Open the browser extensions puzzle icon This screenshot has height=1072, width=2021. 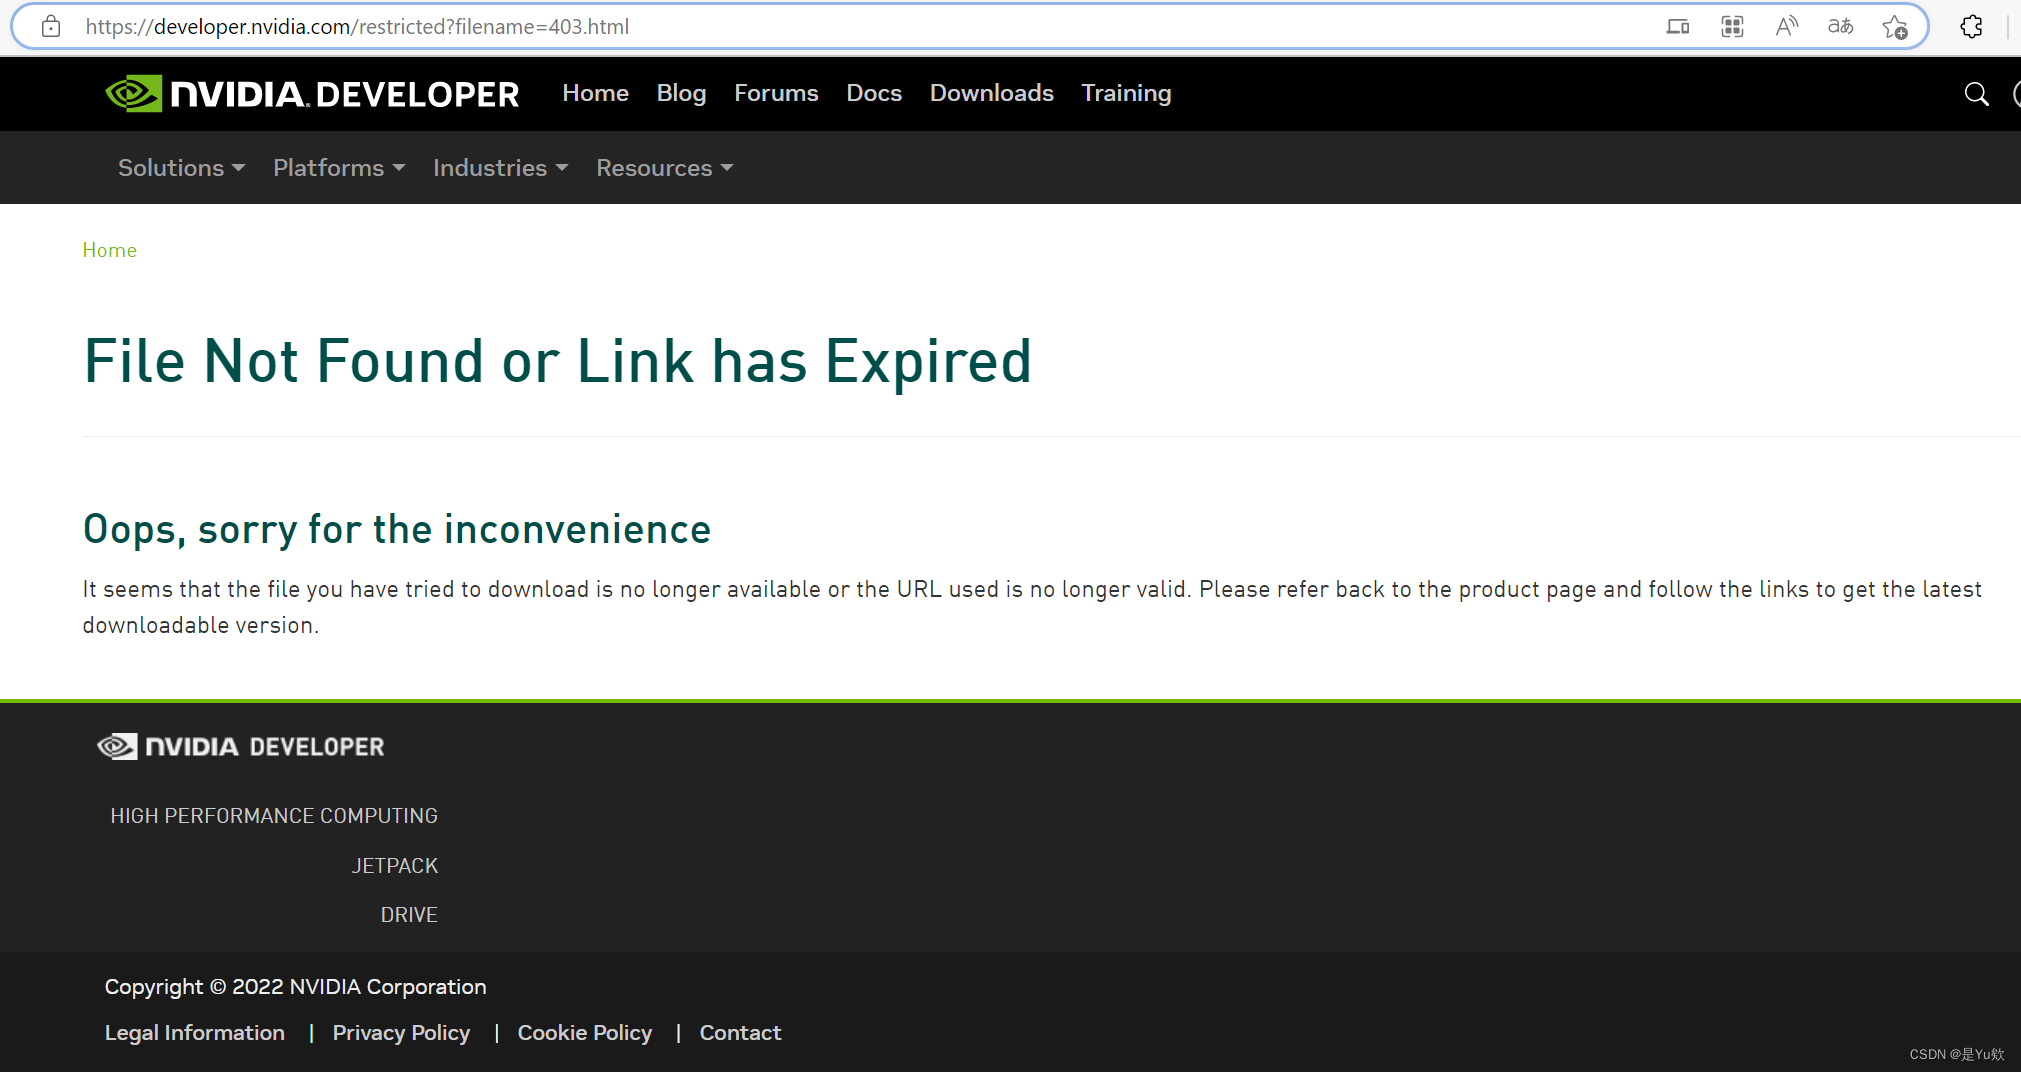[1971, 27]
